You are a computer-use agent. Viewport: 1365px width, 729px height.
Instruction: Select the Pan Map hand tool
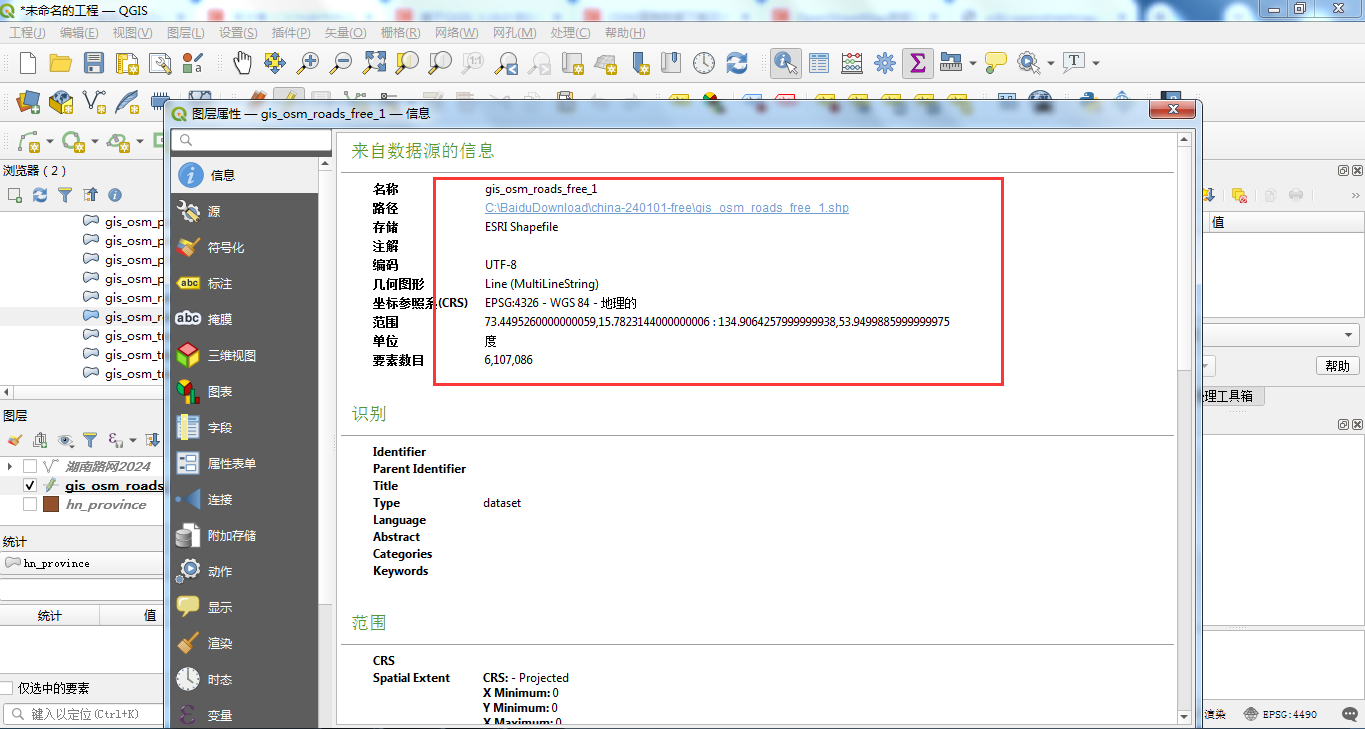[x=242, y=63]
